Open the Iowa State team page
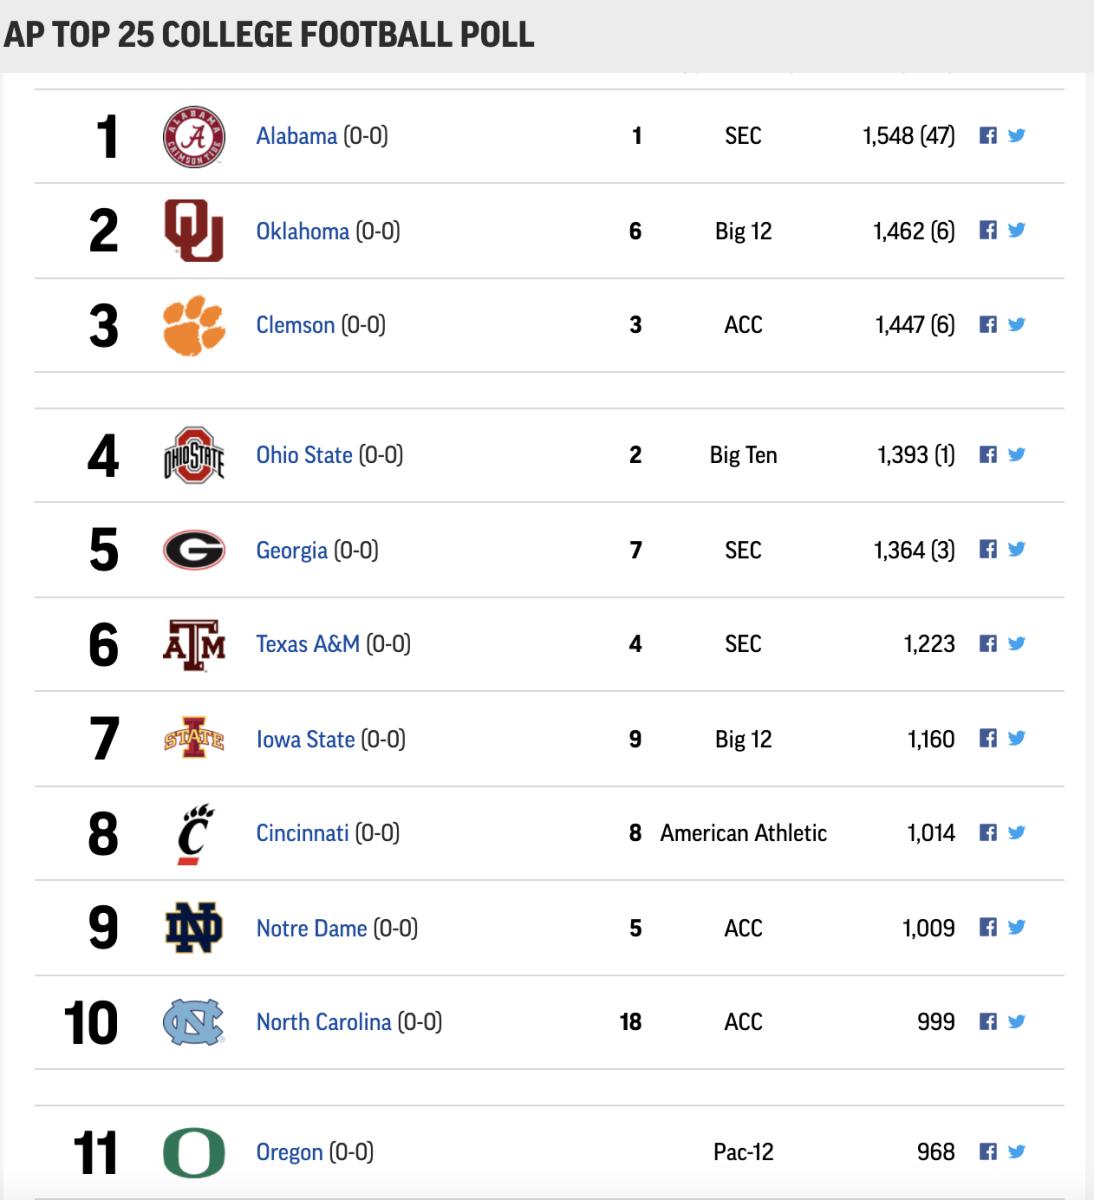Image resolution: width=1094 pixels, height=1200 pixels. coord(305,739)
